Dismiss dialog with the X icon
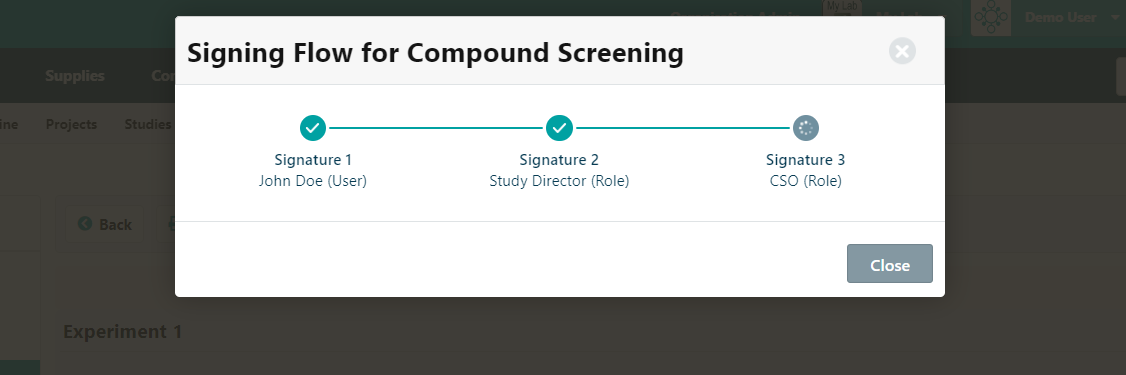1126x375 pixels. pyautogui.click(x=903, y=51)
